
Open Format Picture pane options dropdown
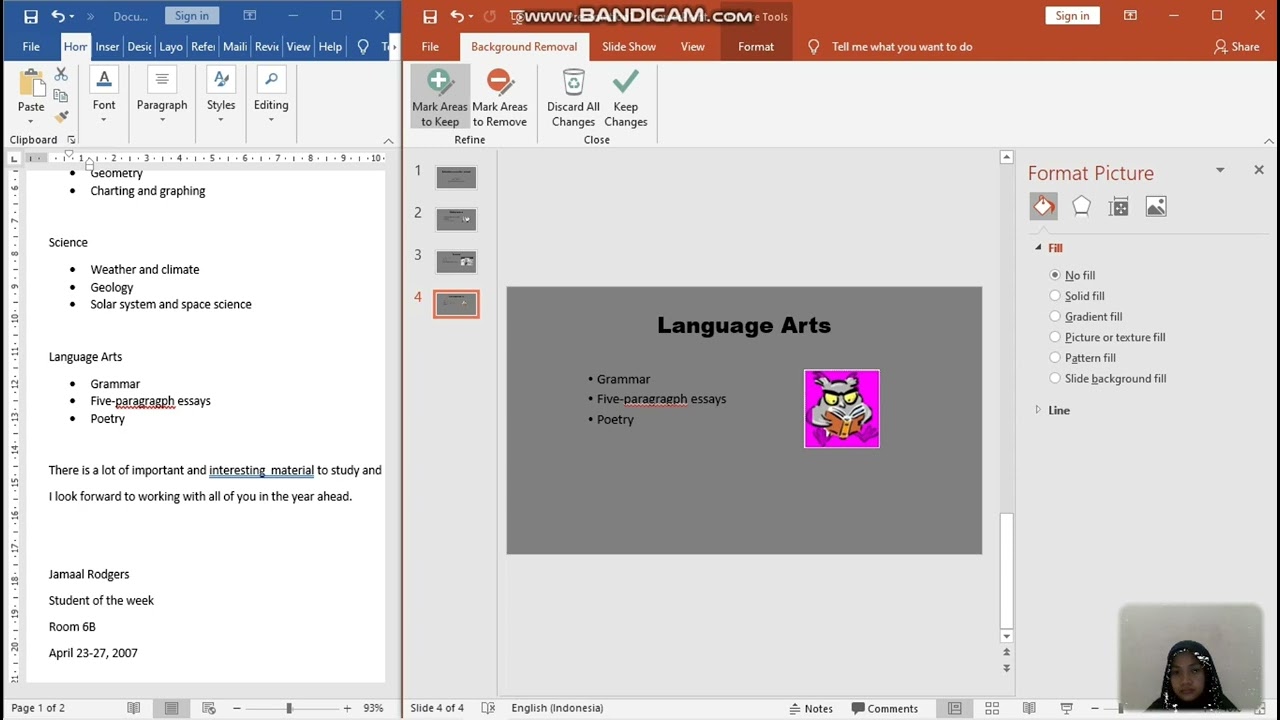point(1220,171)
